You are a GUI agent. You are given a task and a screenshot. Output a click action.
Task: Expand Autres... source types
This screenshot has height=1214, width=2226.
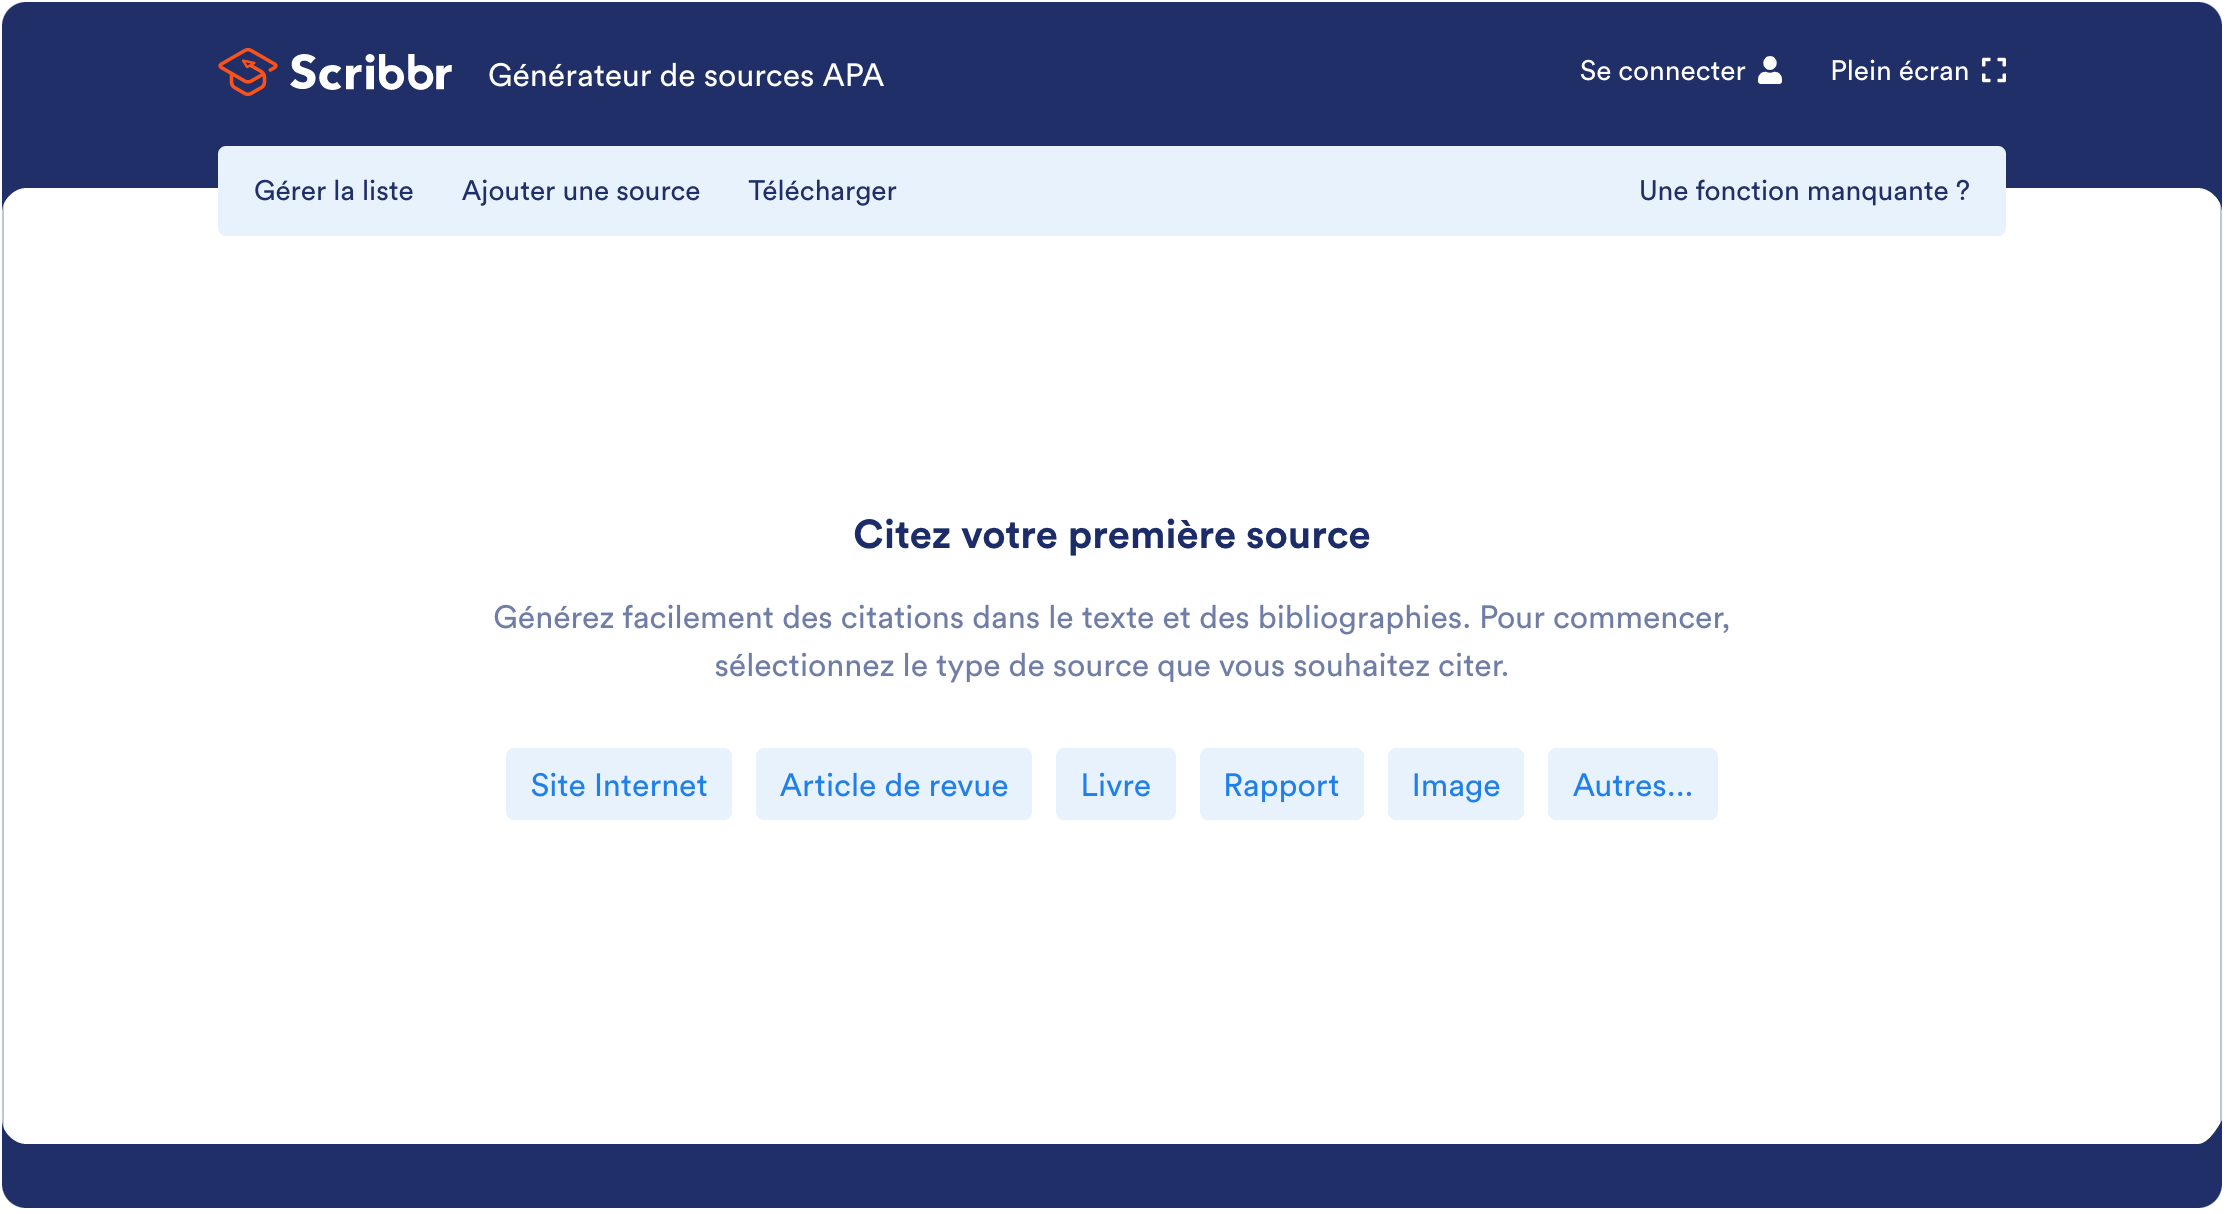click(1633, 785)
